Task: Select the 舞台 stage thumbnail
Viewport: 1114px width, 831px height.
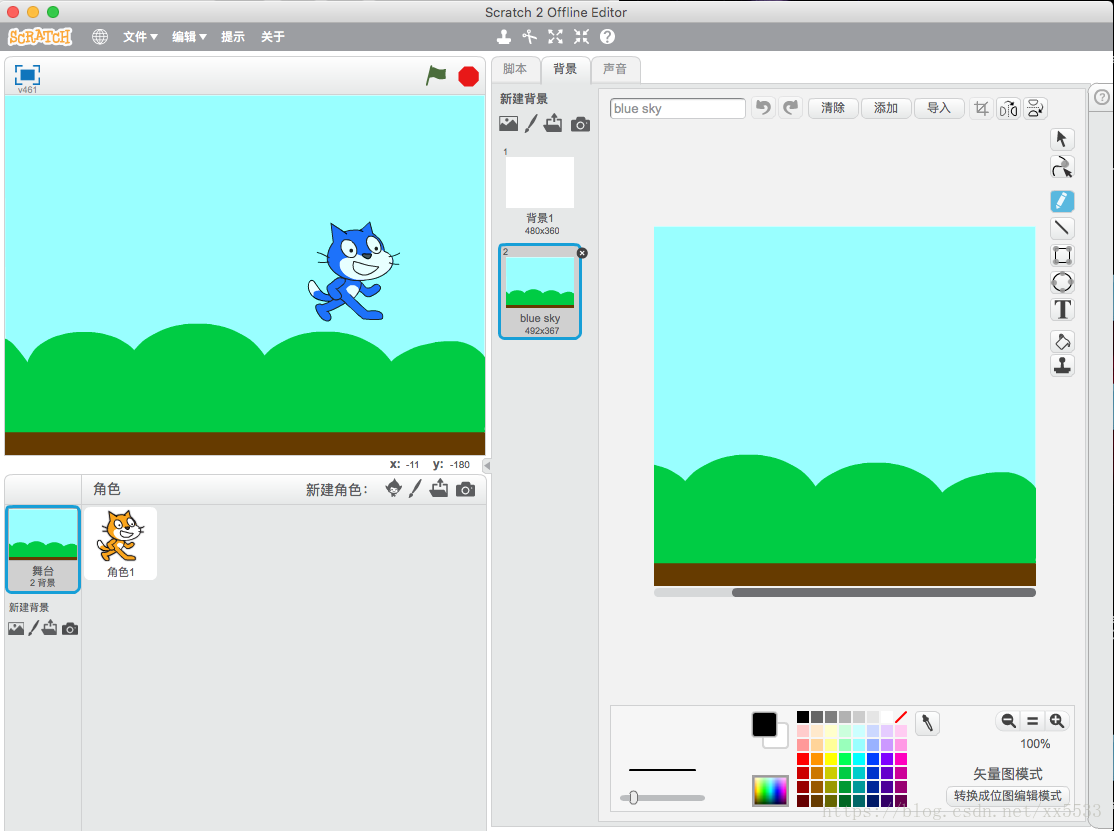Action: tap(43, 549)
